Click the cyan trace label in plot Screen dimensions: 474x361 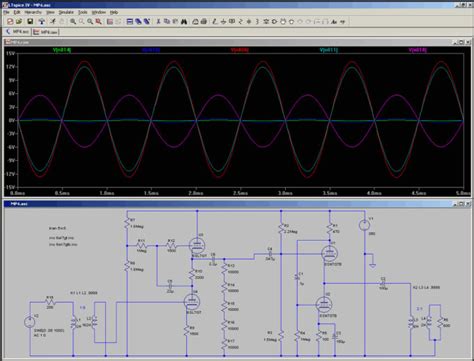329,50
